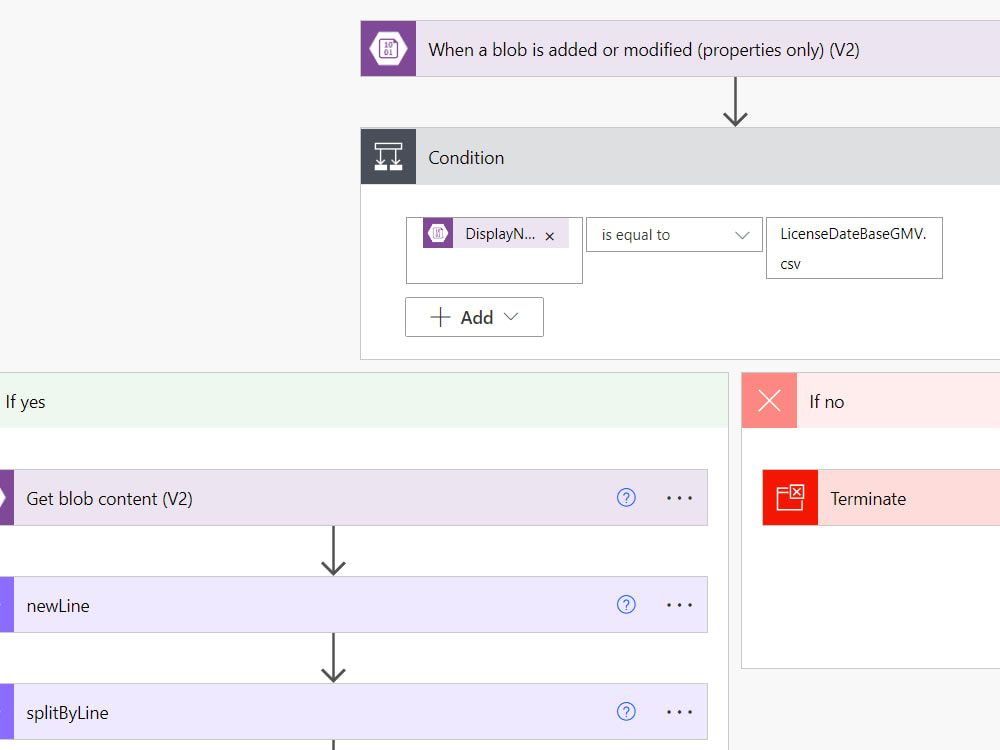Open the Terminate action card
The image size is (1000, 750).
point(900,498)
